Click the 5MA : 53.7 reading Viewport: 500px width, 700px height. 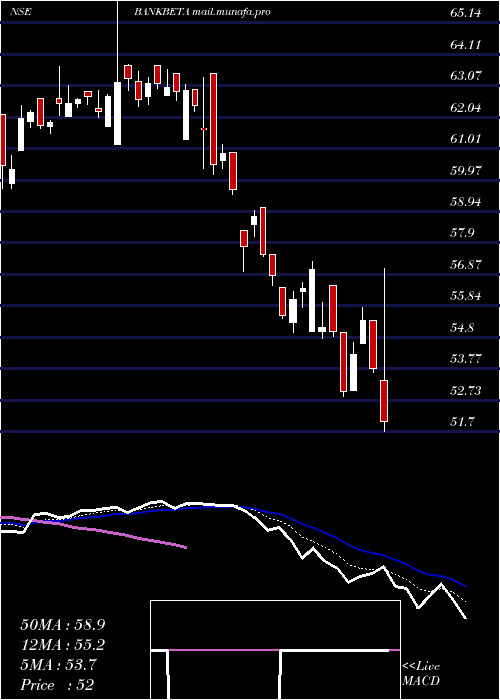tap(59, 665)
